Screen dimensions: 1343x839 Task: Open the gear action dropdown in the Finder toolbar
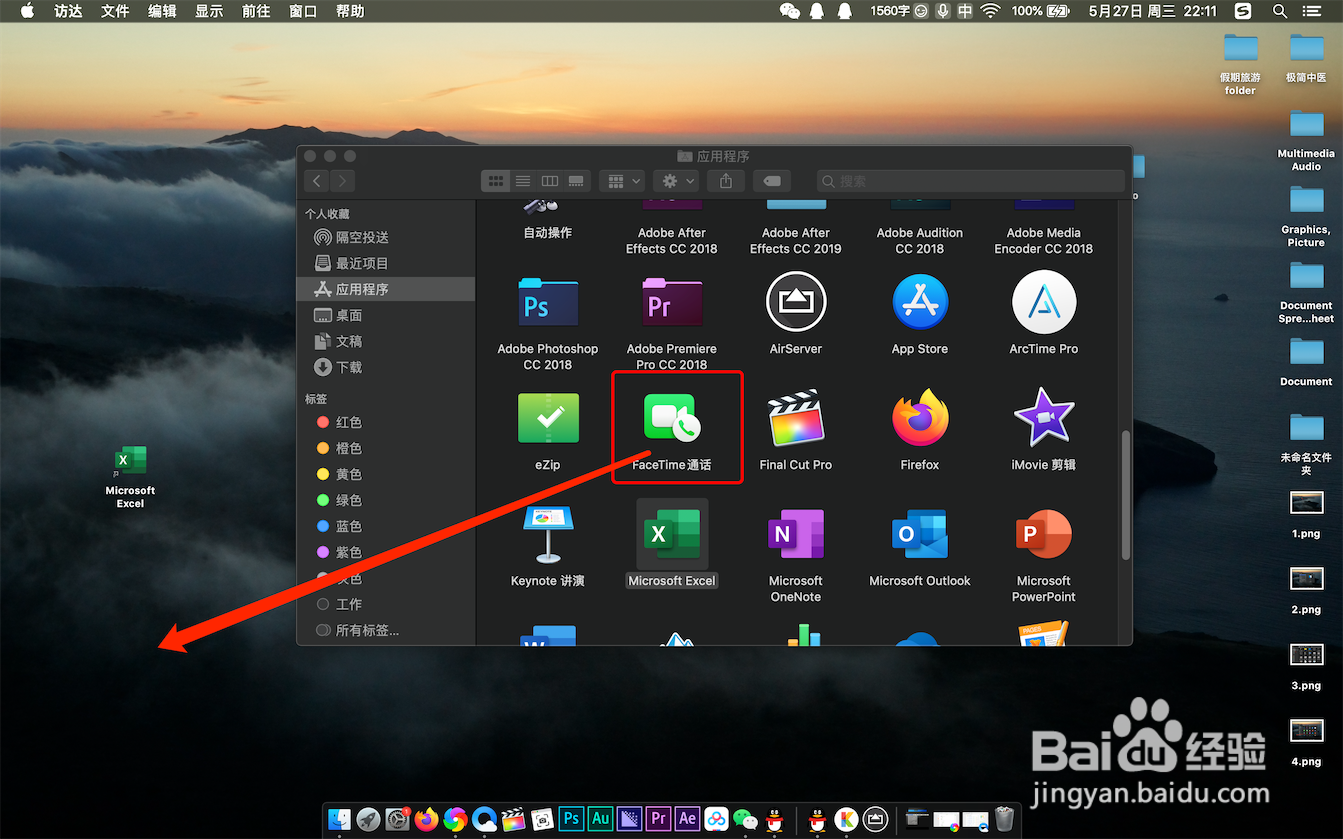677,181
